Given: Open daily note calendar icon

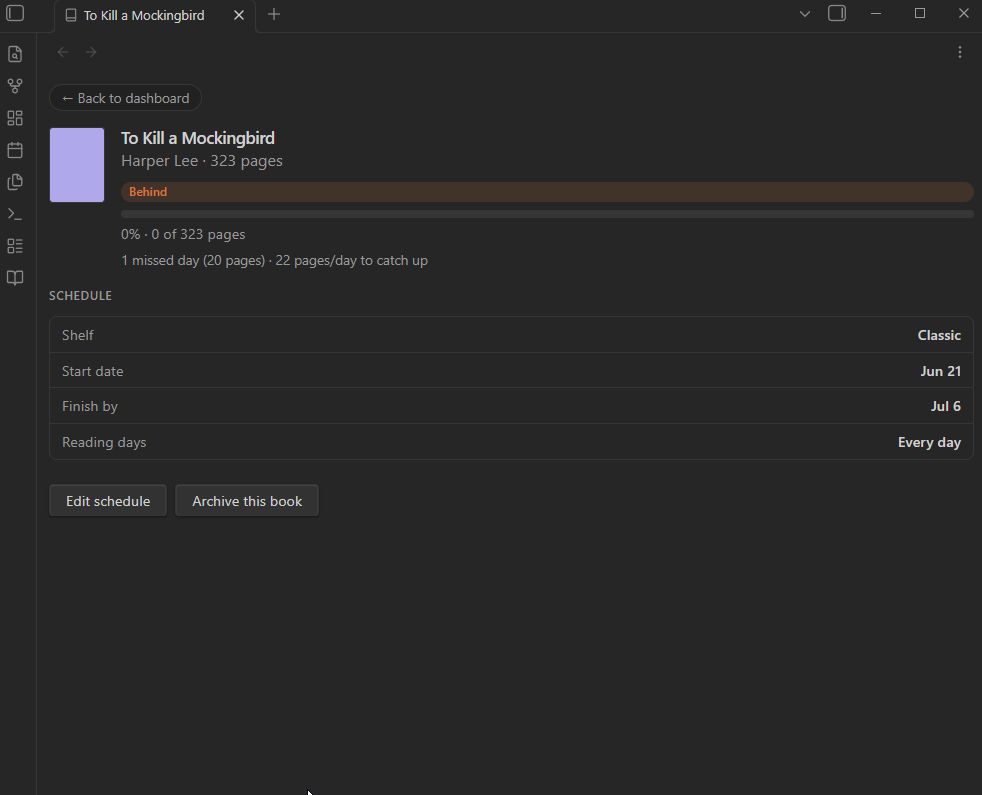Looking at the screenshot, I should [15, 150].
